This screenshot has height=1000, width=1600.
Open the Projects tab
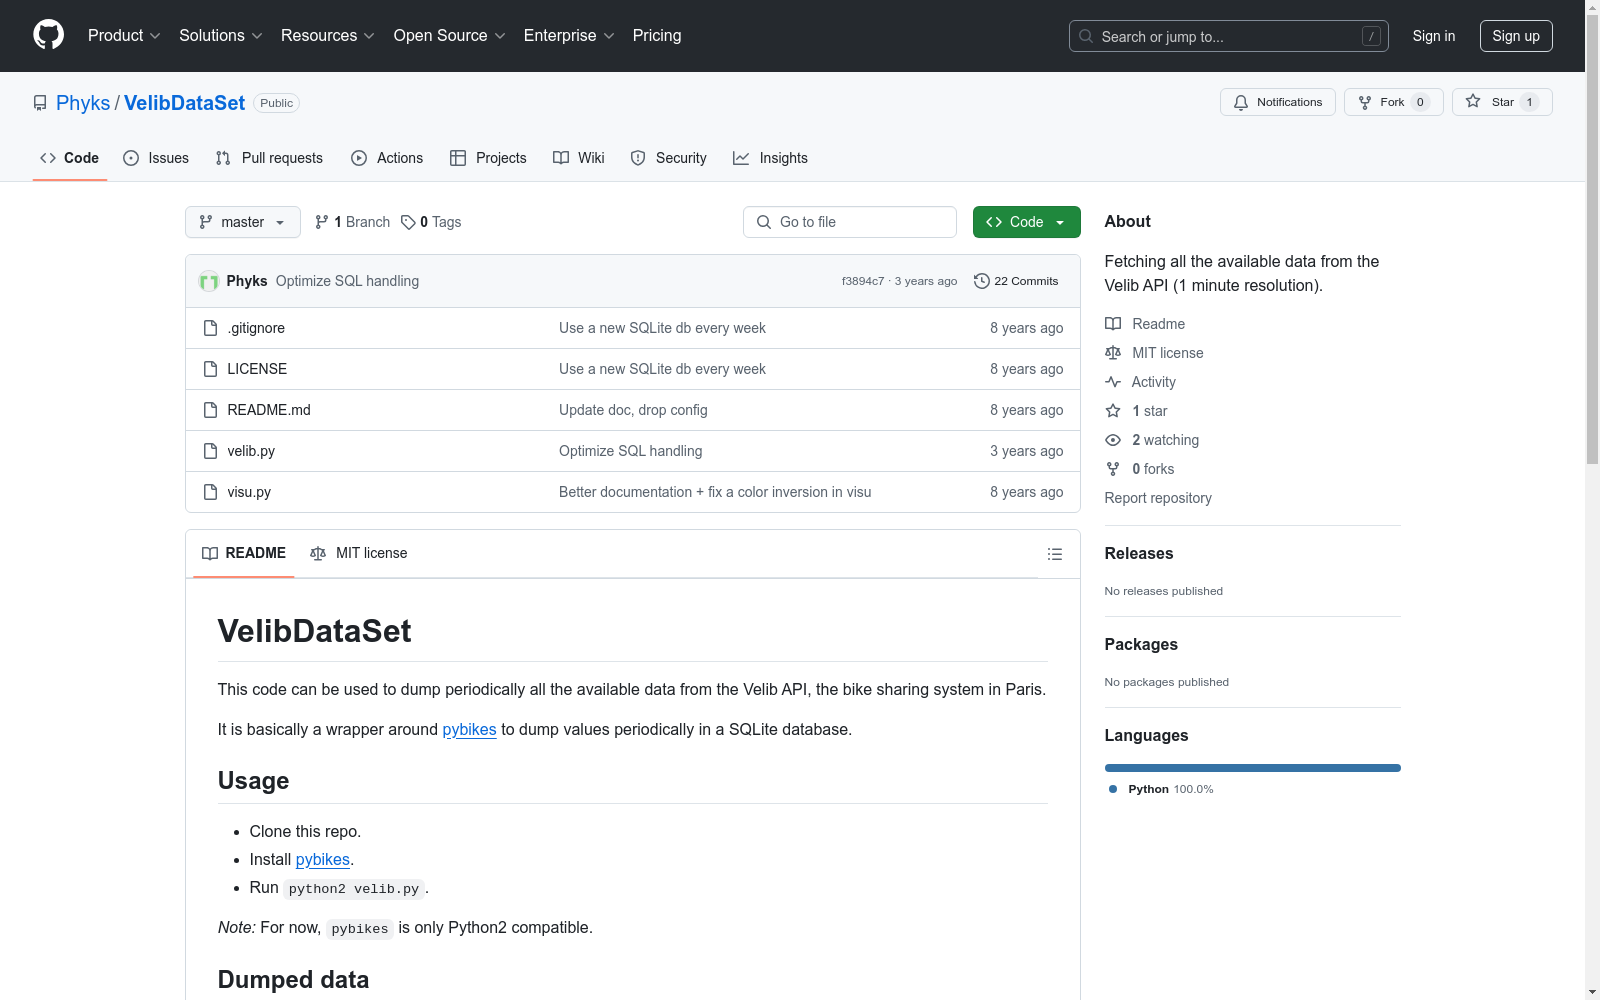point(488,158)
